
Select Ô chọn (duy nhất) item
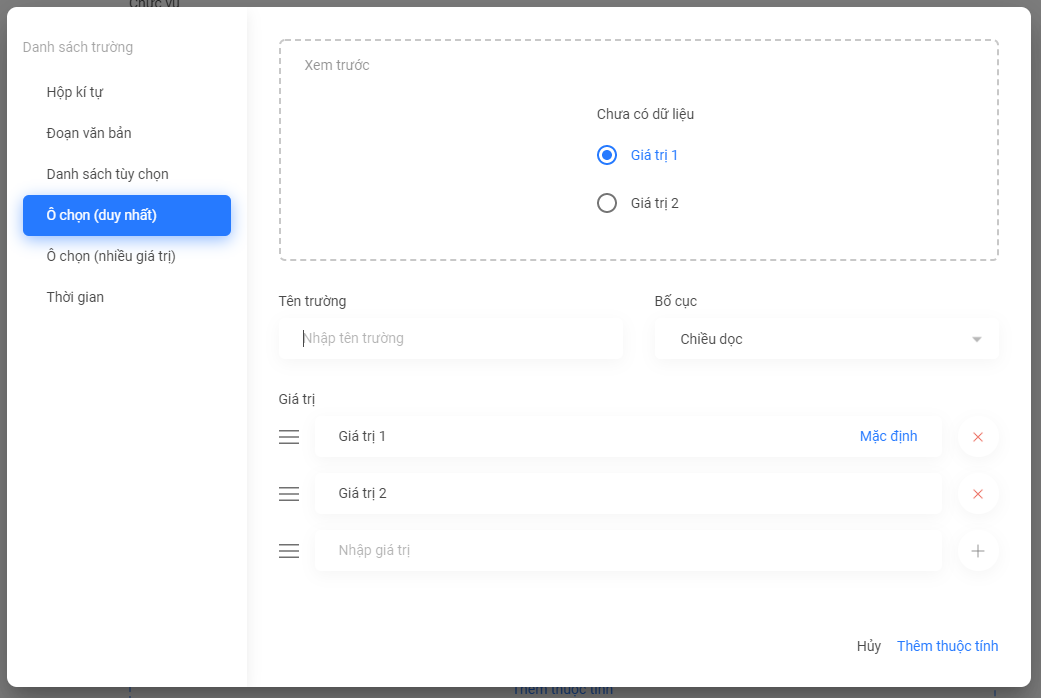[127, 215]
